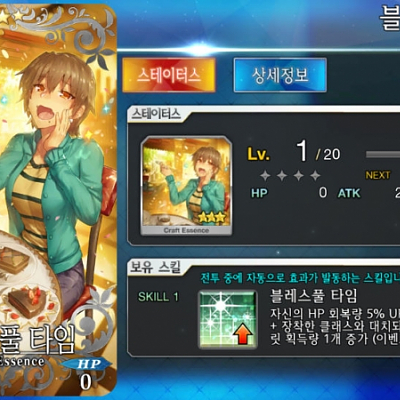The image size is (400, 400).
Task: Tap the experience progress bar
Action: click(x=383, y=154)
